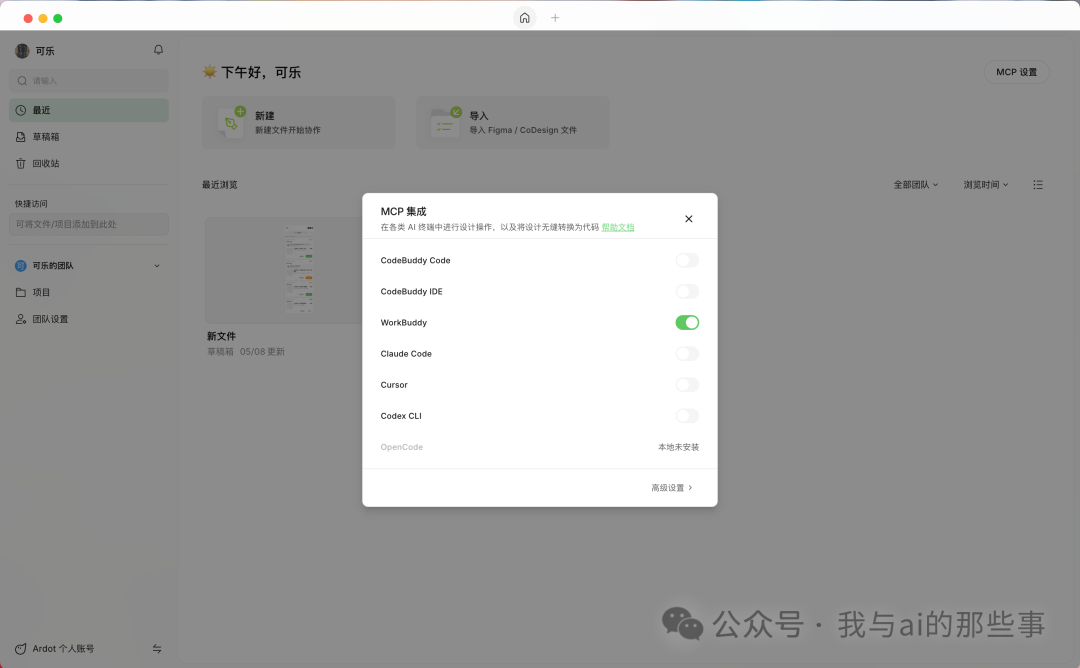The image size is (1080, 668).
Task: Click the folder icon beside 项目
Action: (21, 293)
